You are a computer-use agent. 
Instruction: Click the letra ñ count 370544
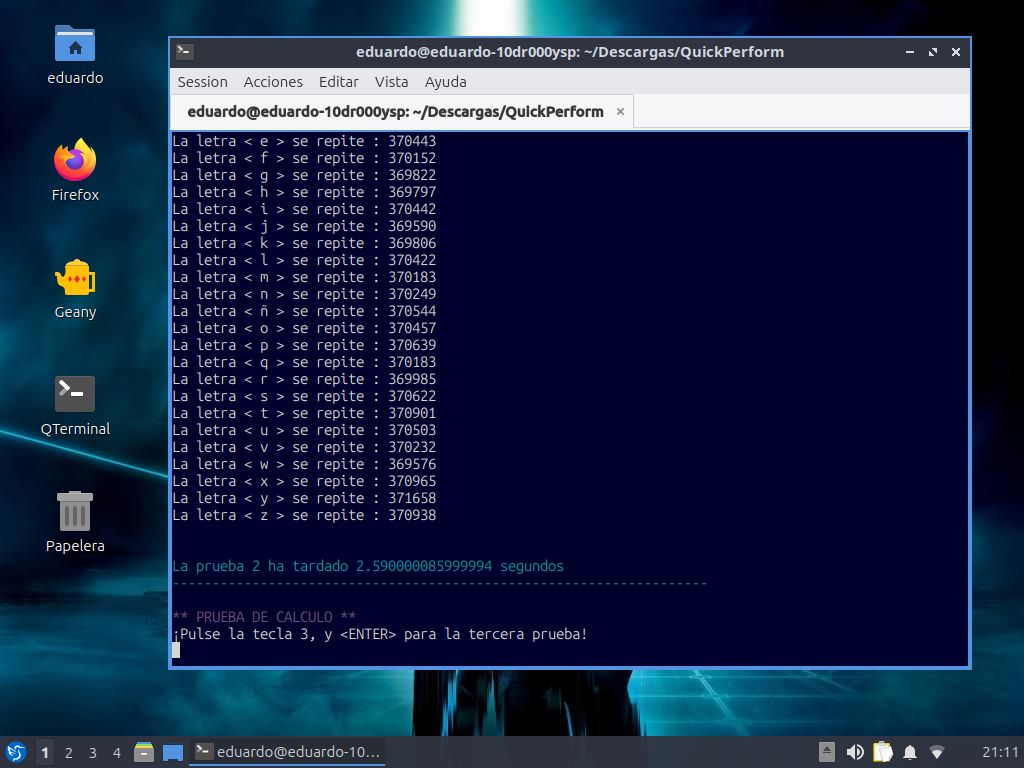pos(412,311)
